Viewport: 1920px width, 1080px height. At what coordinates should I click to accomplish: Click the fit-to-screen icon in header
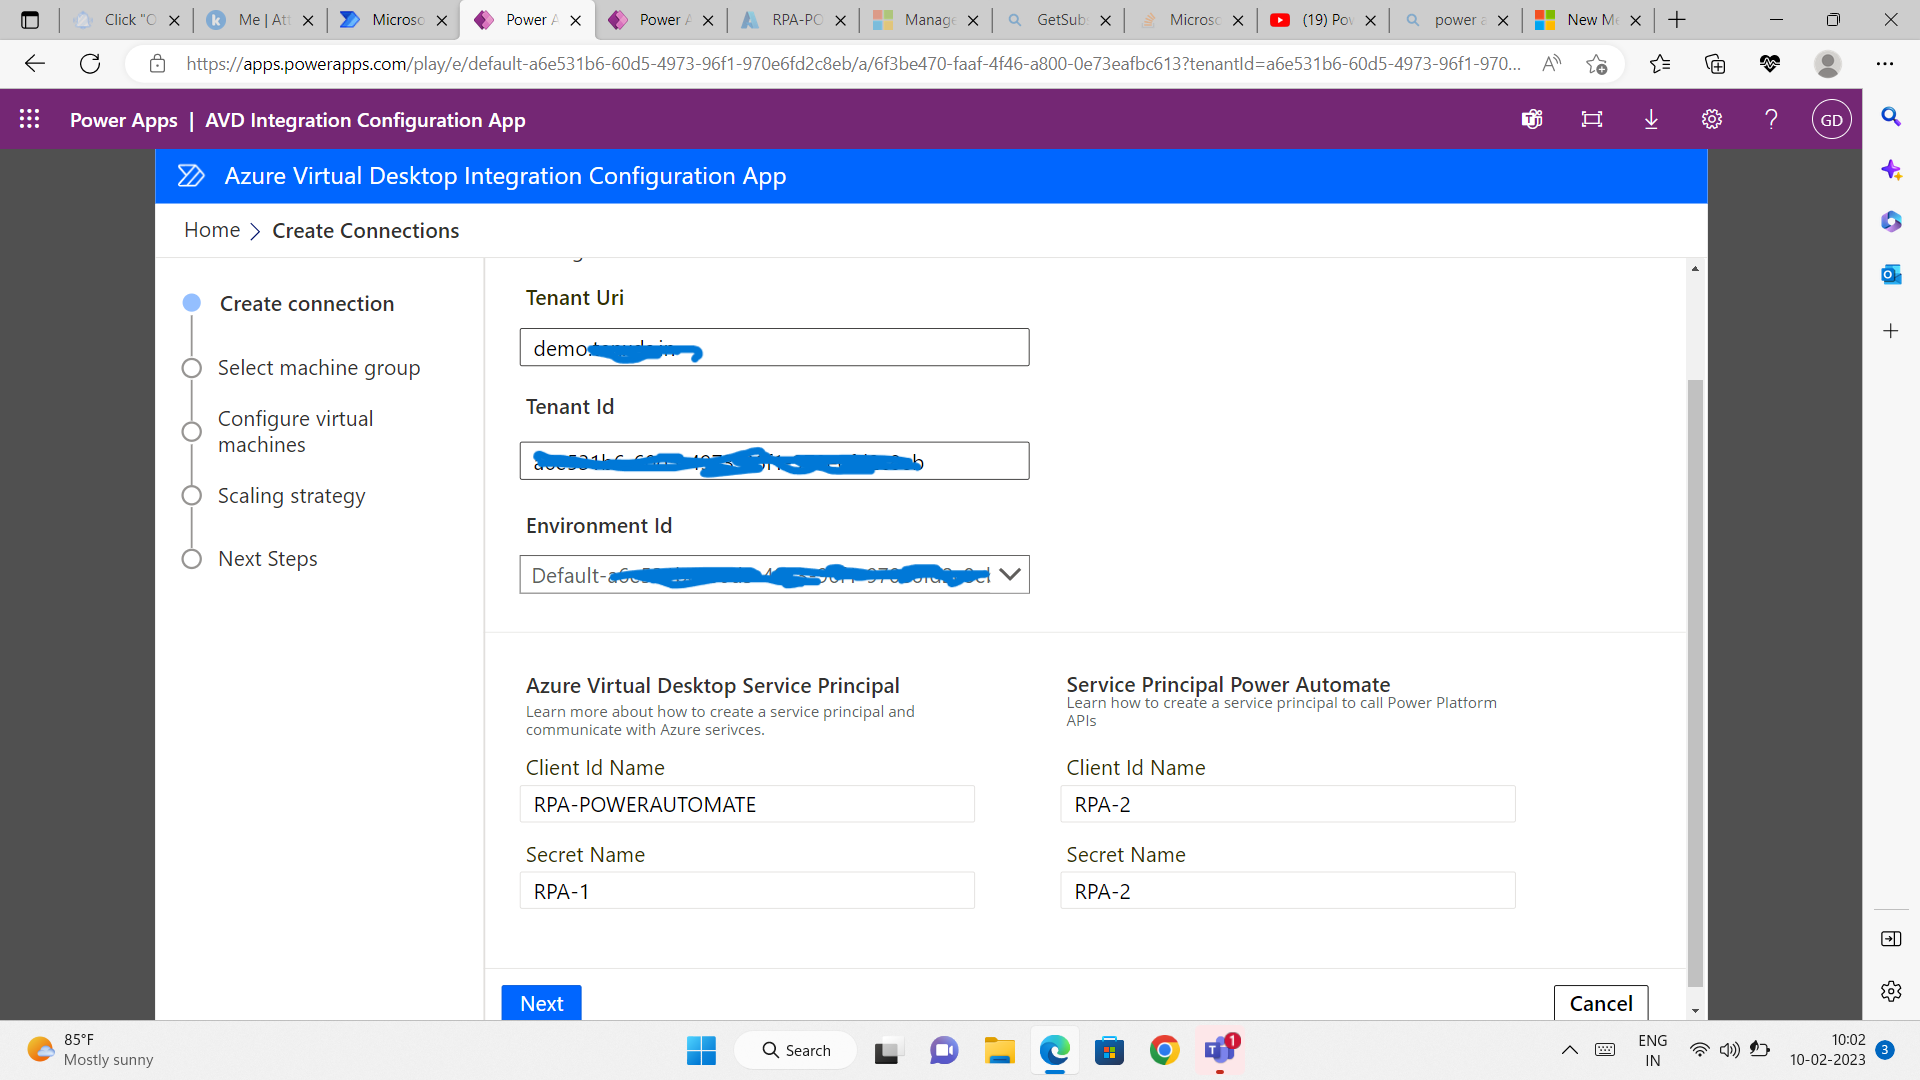coord(1591,119)
